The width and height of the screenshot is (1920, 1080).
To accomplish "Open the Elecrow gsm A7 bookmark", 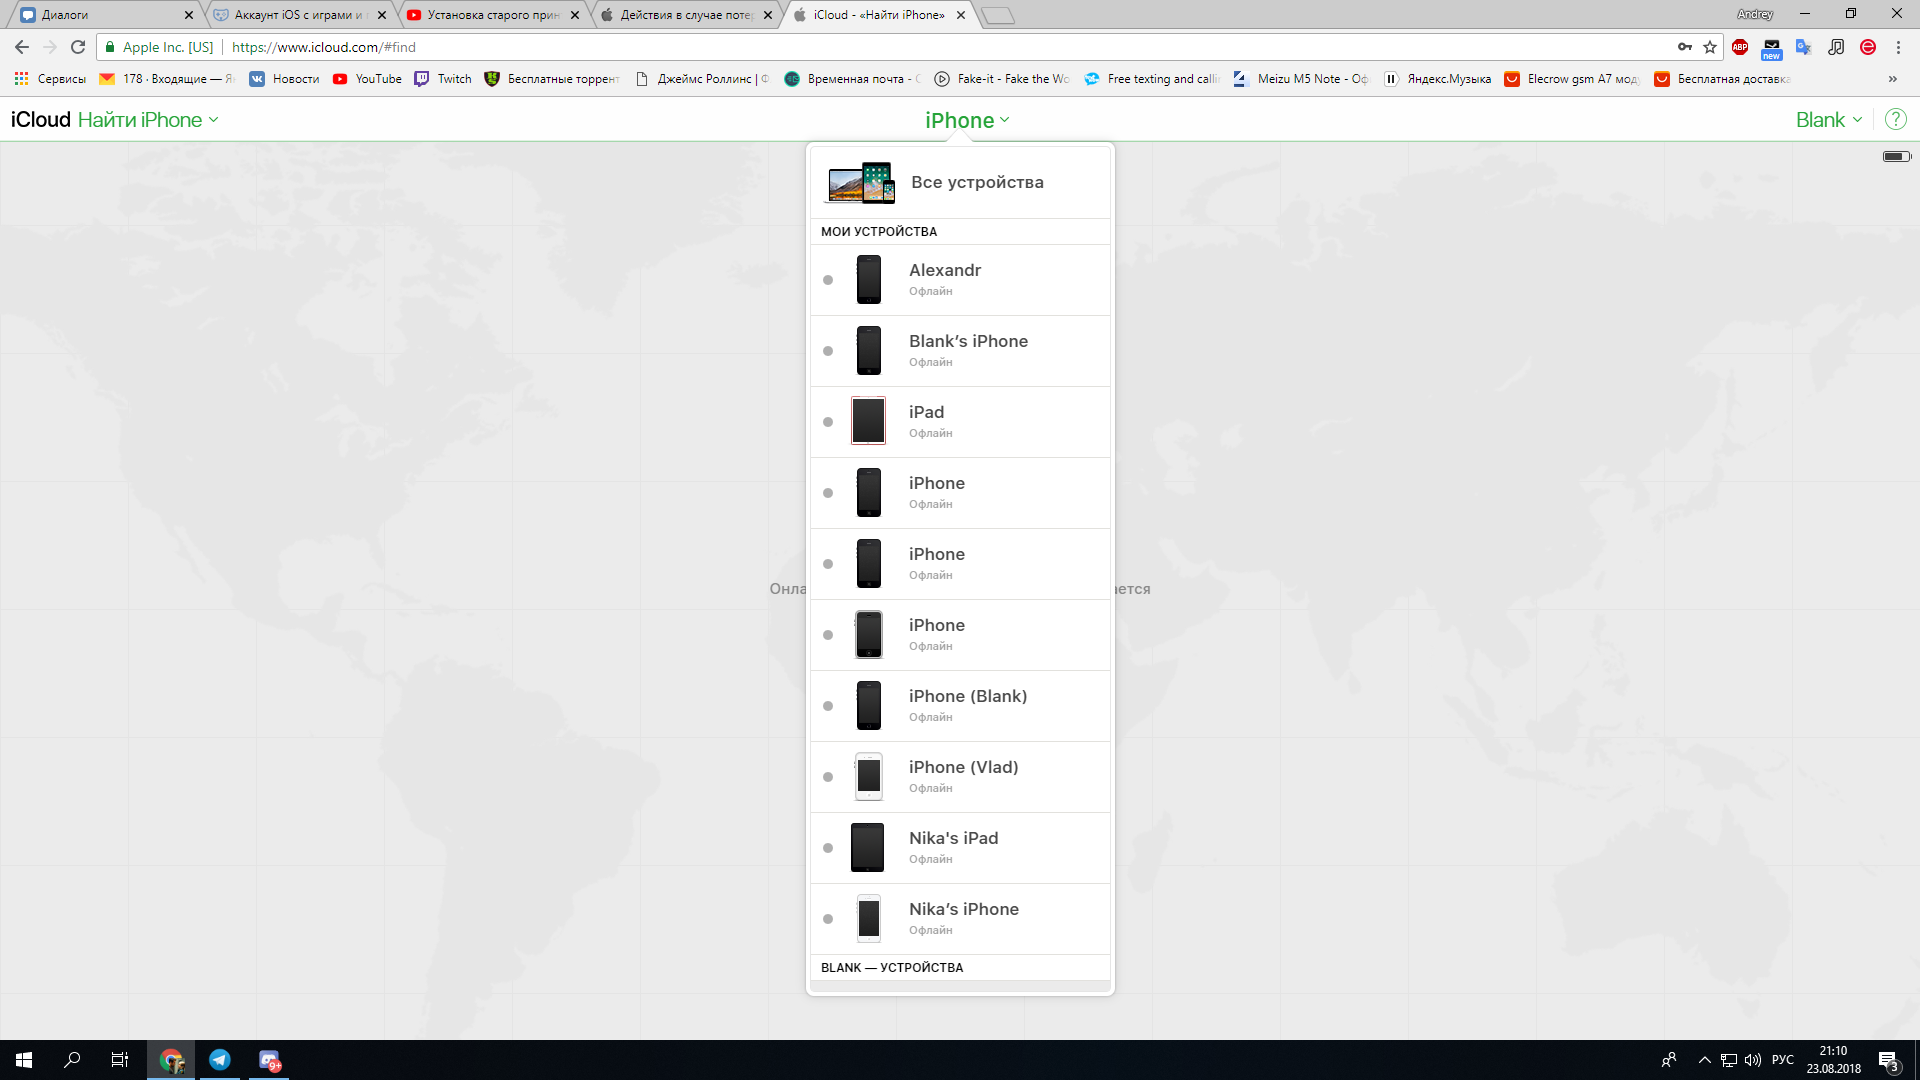I will 1572,79.
